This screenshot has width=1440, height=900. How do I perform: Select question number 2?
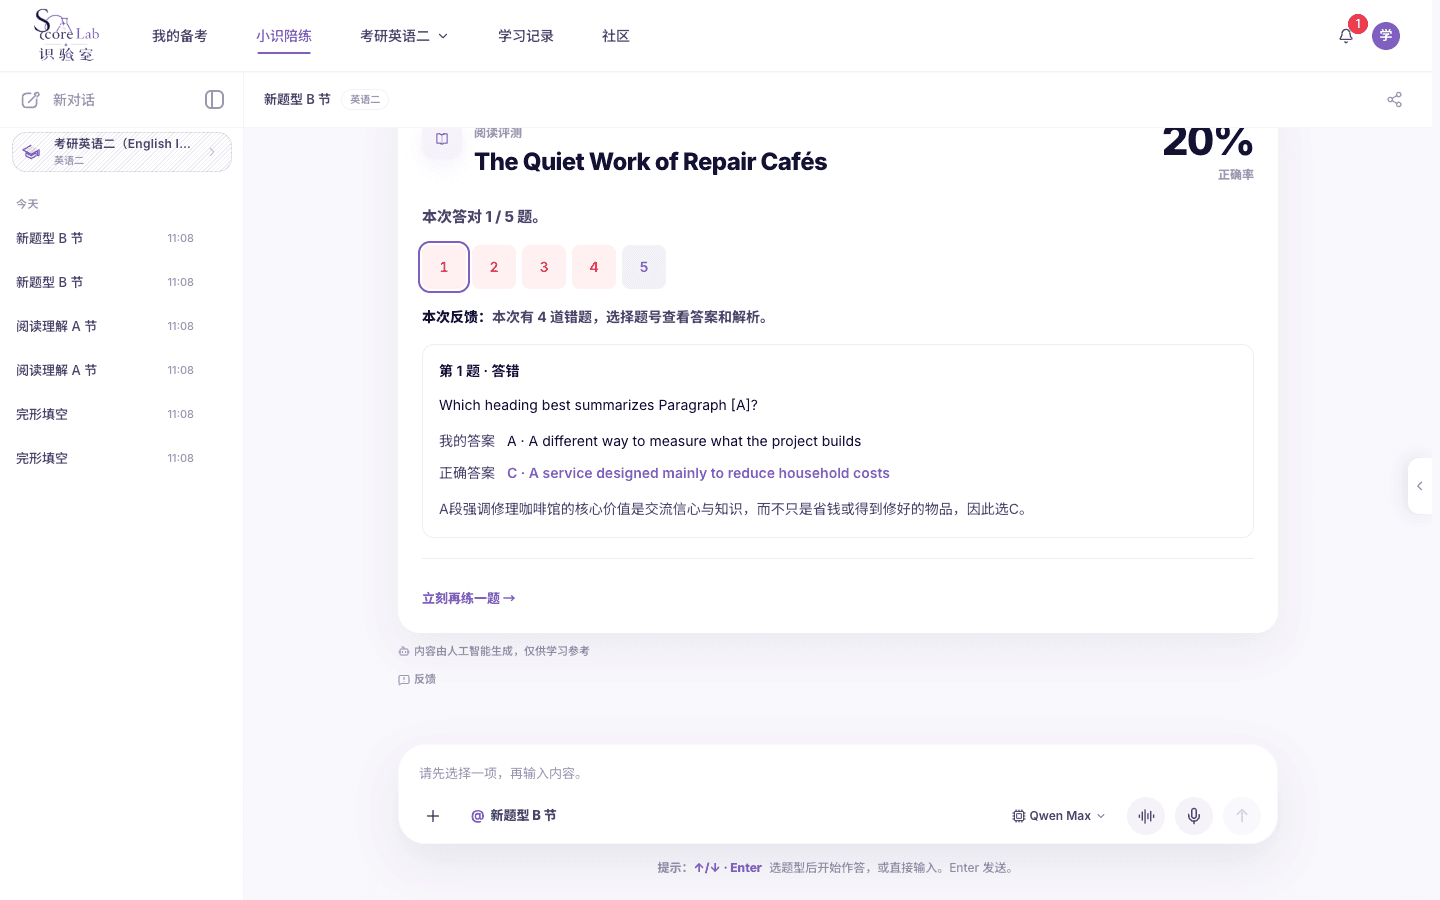tap(494, 267)
